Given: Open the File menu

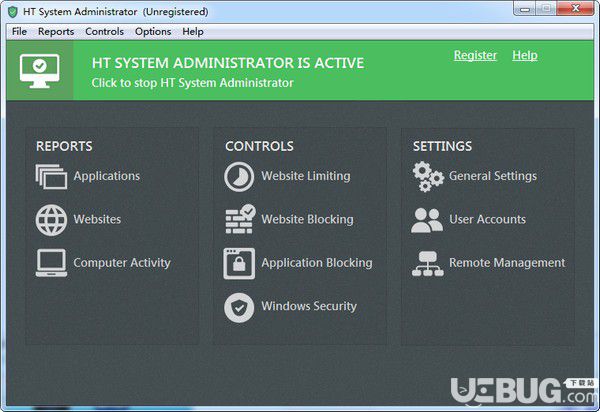Looking at the screenshot, I should pos(19,31).
